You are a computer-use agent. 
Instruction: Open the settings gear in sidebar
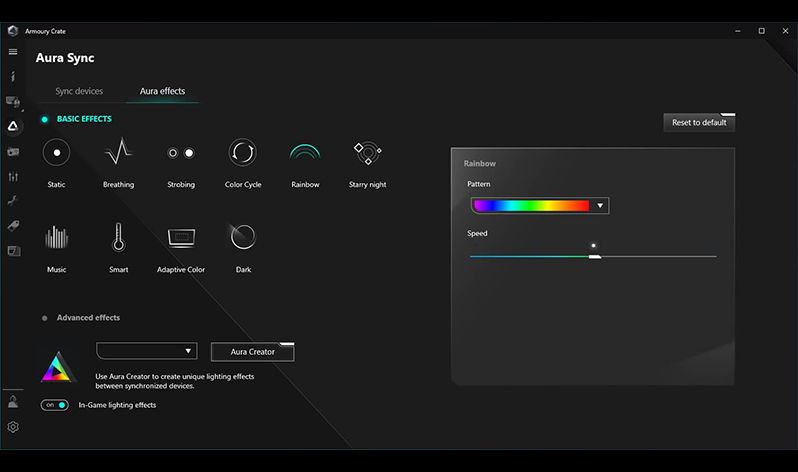pos(13,427)
